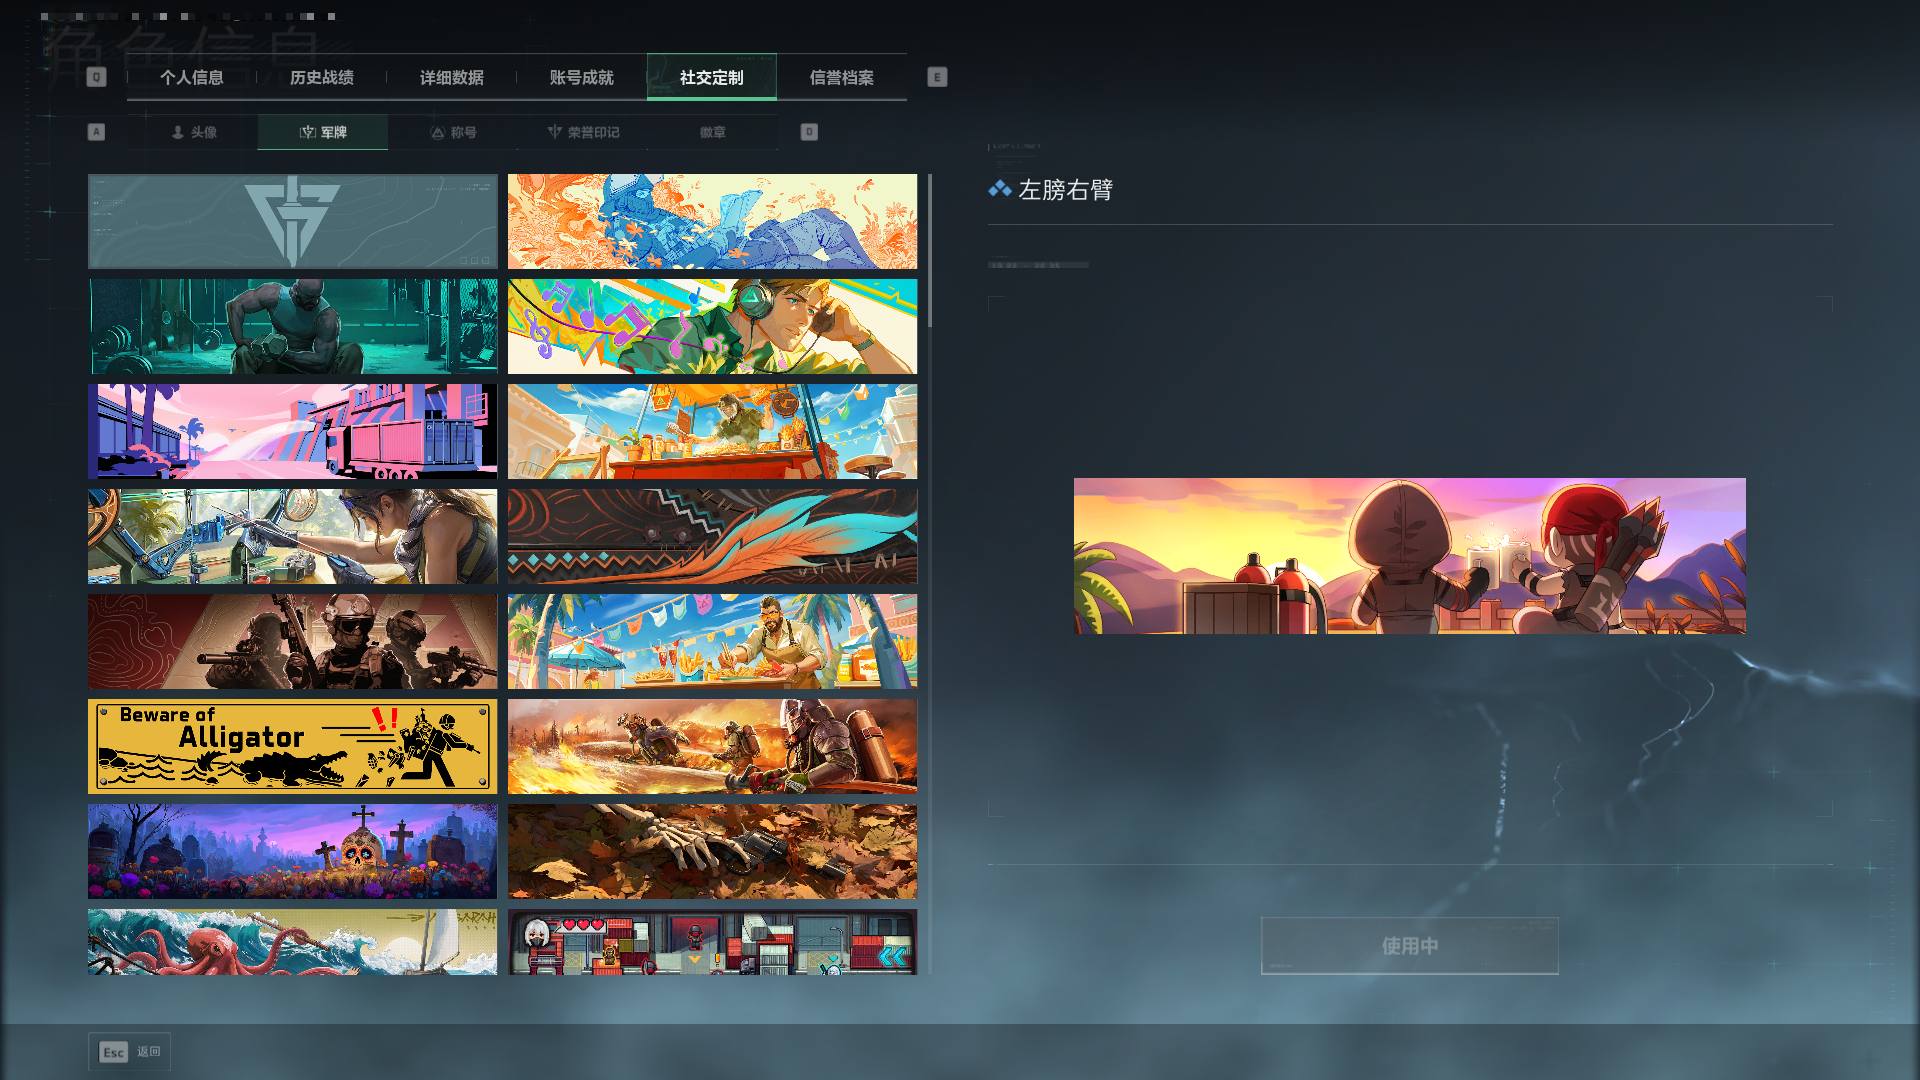The width and height of the screenshot is (1920, 1080).
Task: Click the Q key previous-tab icon
Action: pos(96,77)
